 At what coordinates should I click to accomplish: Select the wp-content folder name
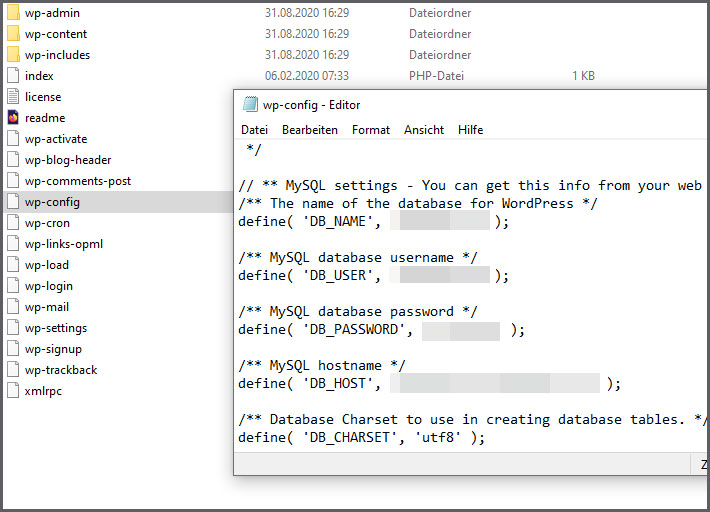tap(56, 34)
